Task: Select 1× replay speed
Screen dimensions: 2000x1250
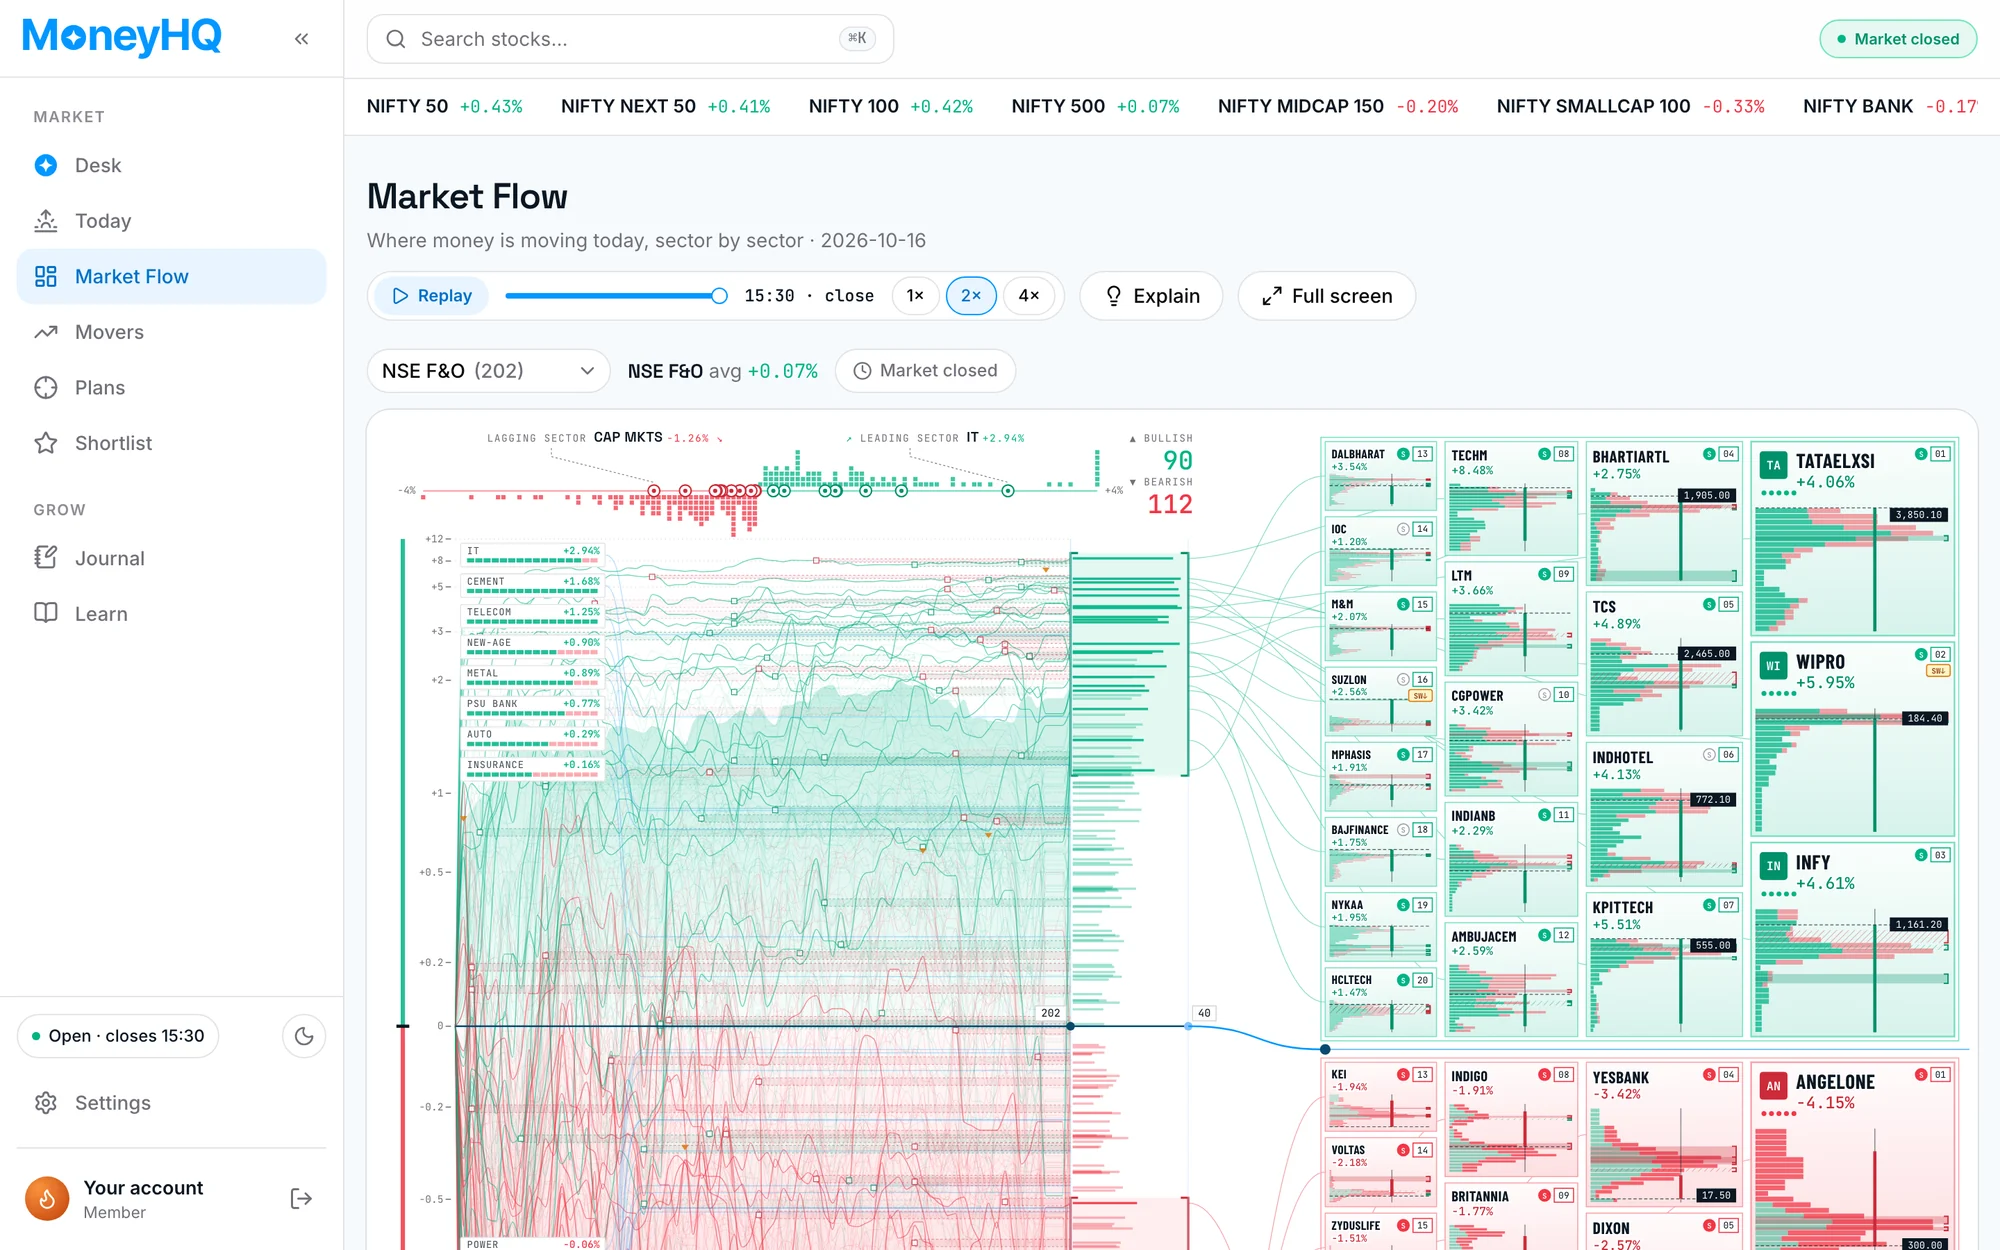Action: (x=915, y=296)
